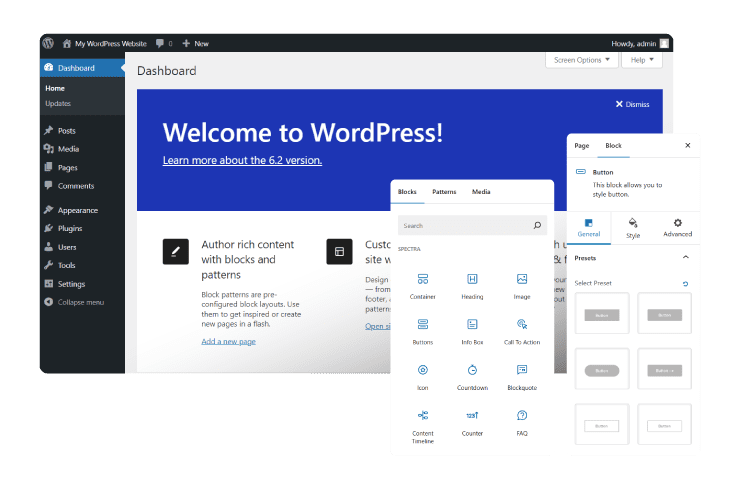This screenshot has height=480, width=734.
Task: Insert the FAQ block
Action: pyautogui.click(x=522, y=421)
